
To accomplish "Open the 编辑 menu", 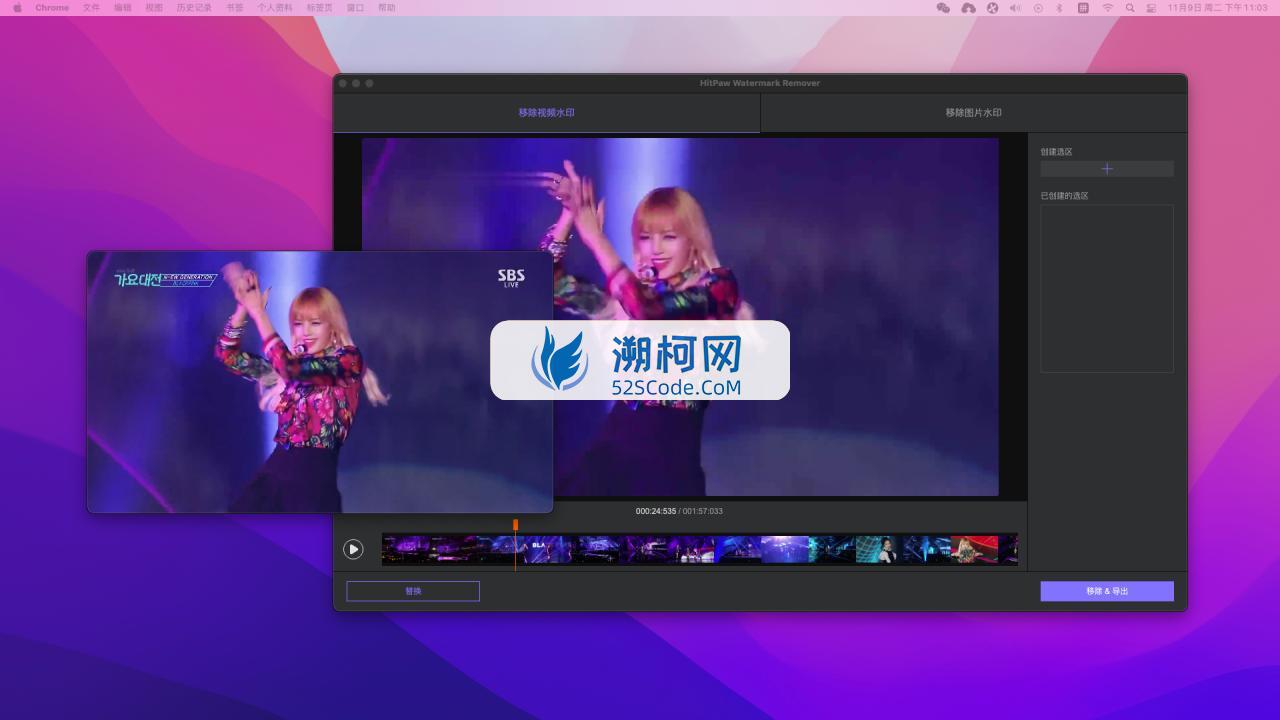I will click(x=122, y=7).
